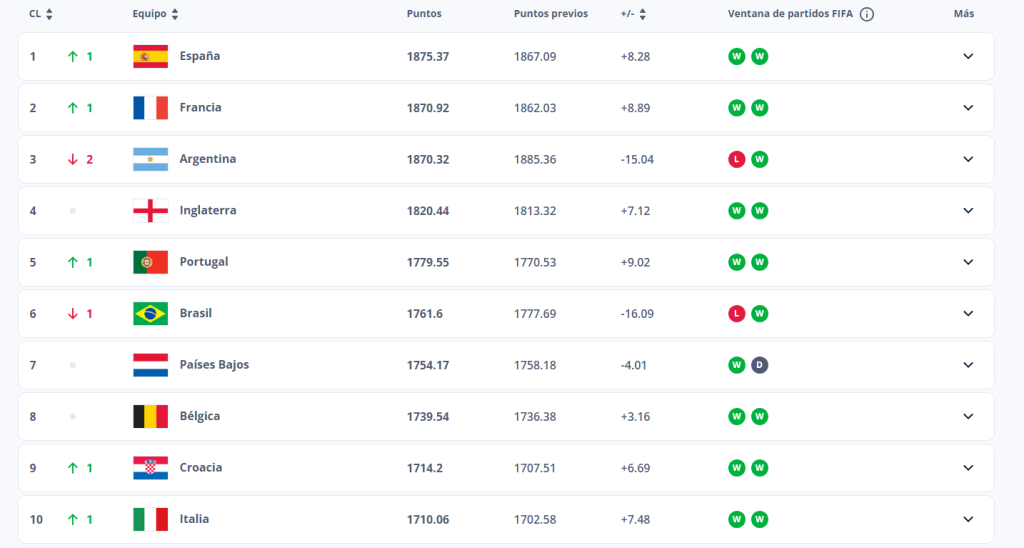Open the Bélgica team name
This screenshot has height=548, width=1024.
click(x=199, y=416)
